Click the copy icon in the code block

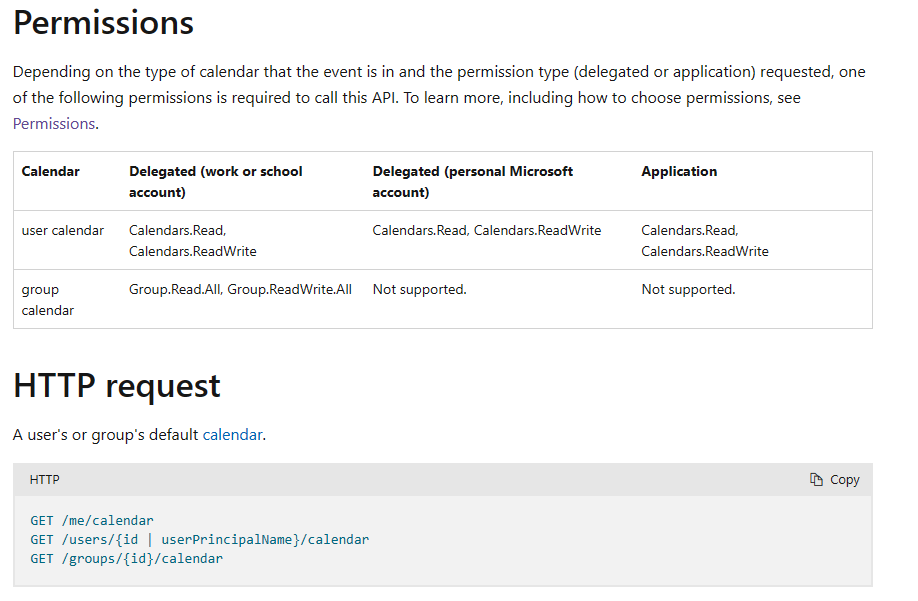point(816,480)
